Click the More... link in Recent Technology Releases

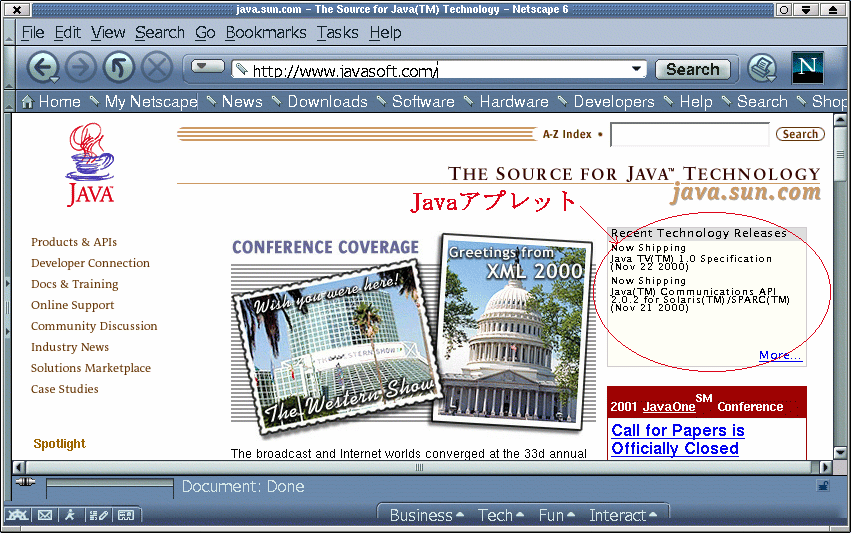[780, 356]
